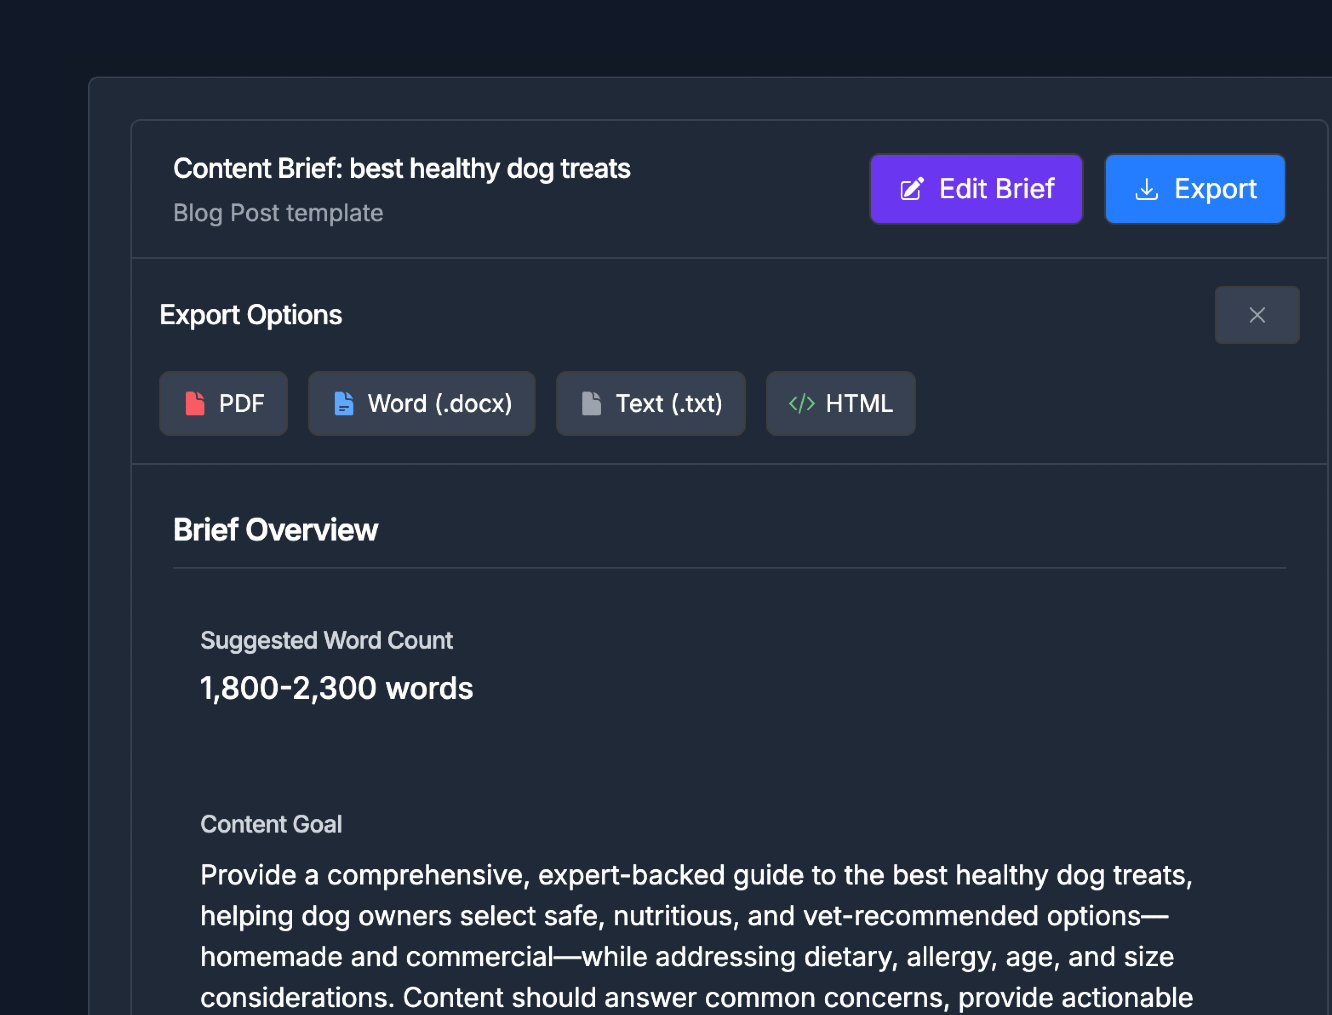Click the download arrow icon on Export
The height and width of the screenshot is (1015, 1332).
tap(1146, 189)
